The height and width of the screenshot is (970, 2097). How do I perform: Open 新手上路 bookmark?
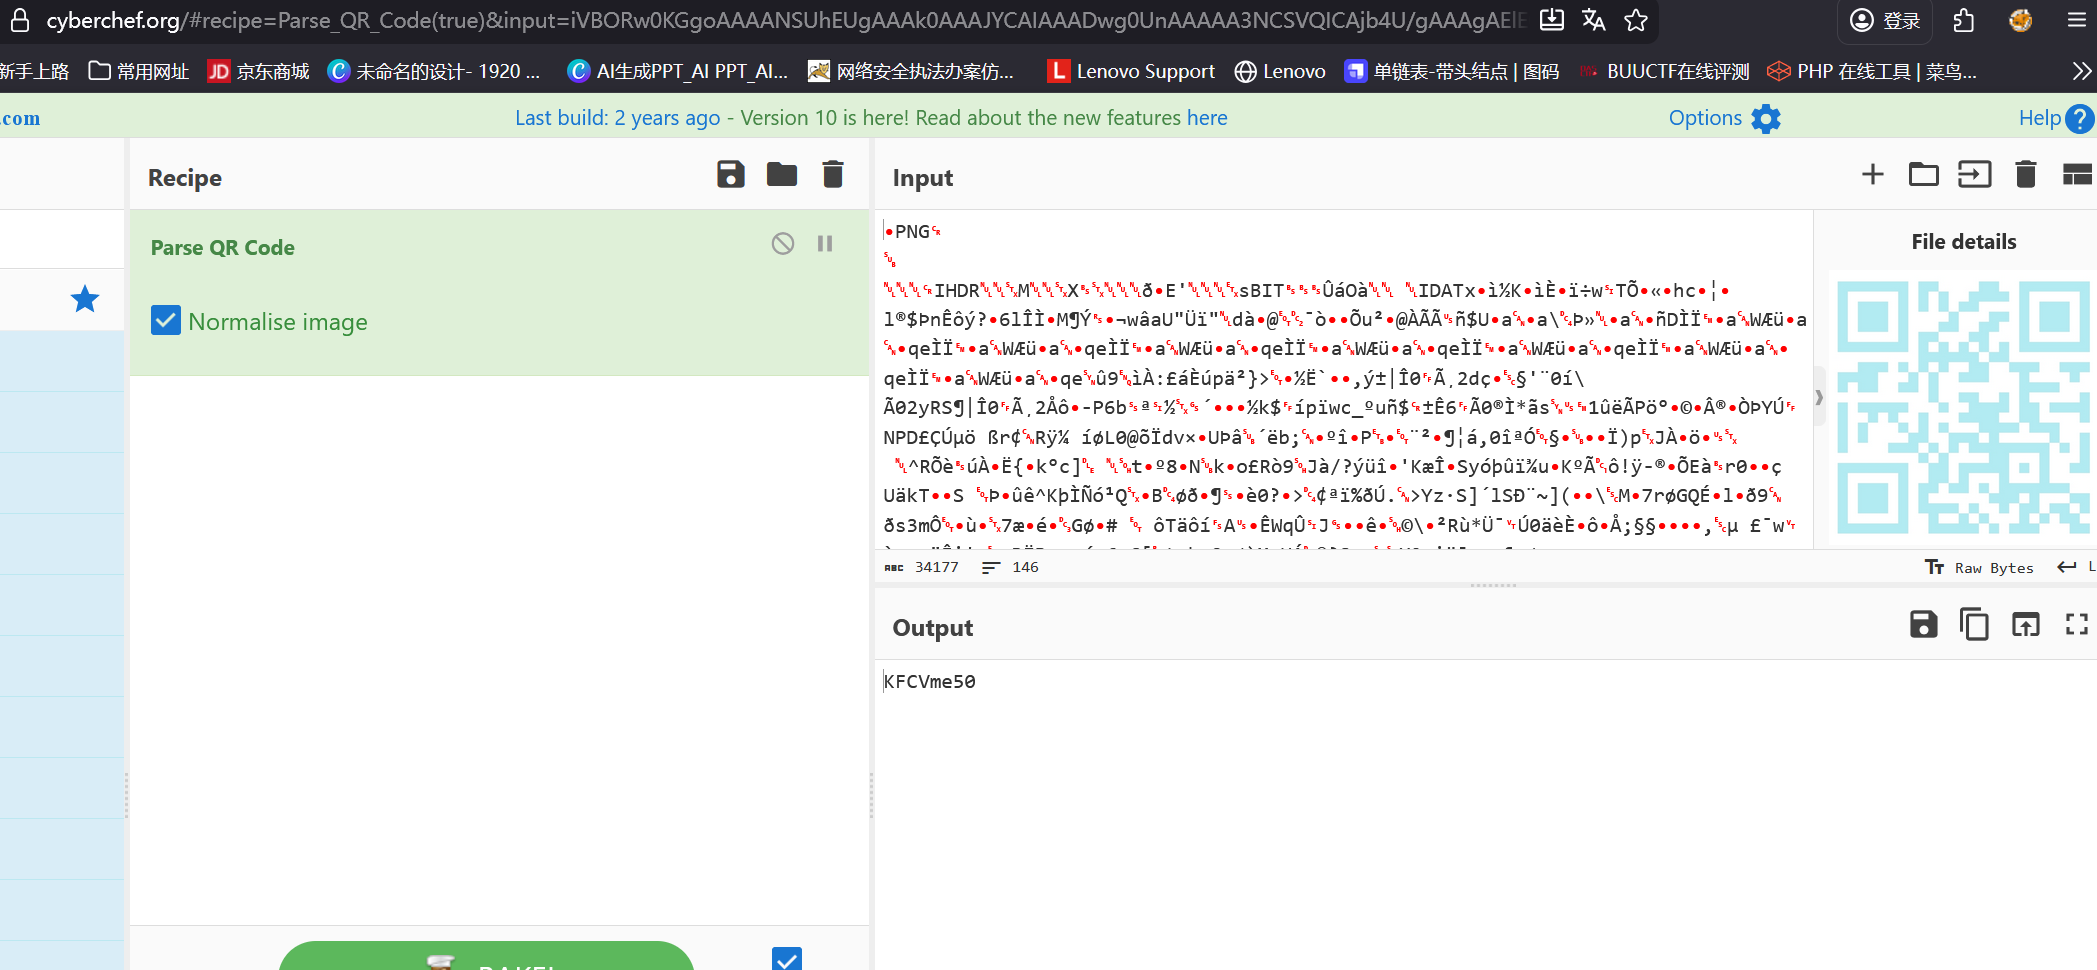[35, 71]
